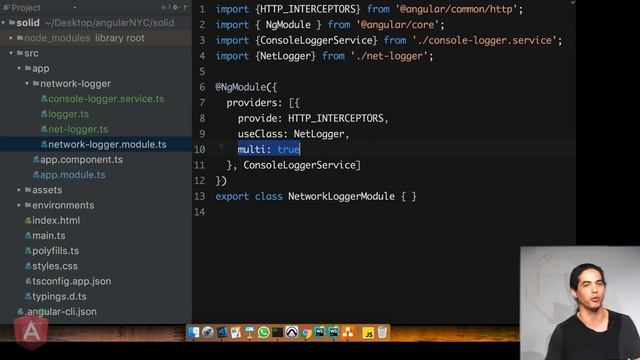Open Project panel settings gear
The image size is (640, 360).
(x=175, y=7)
